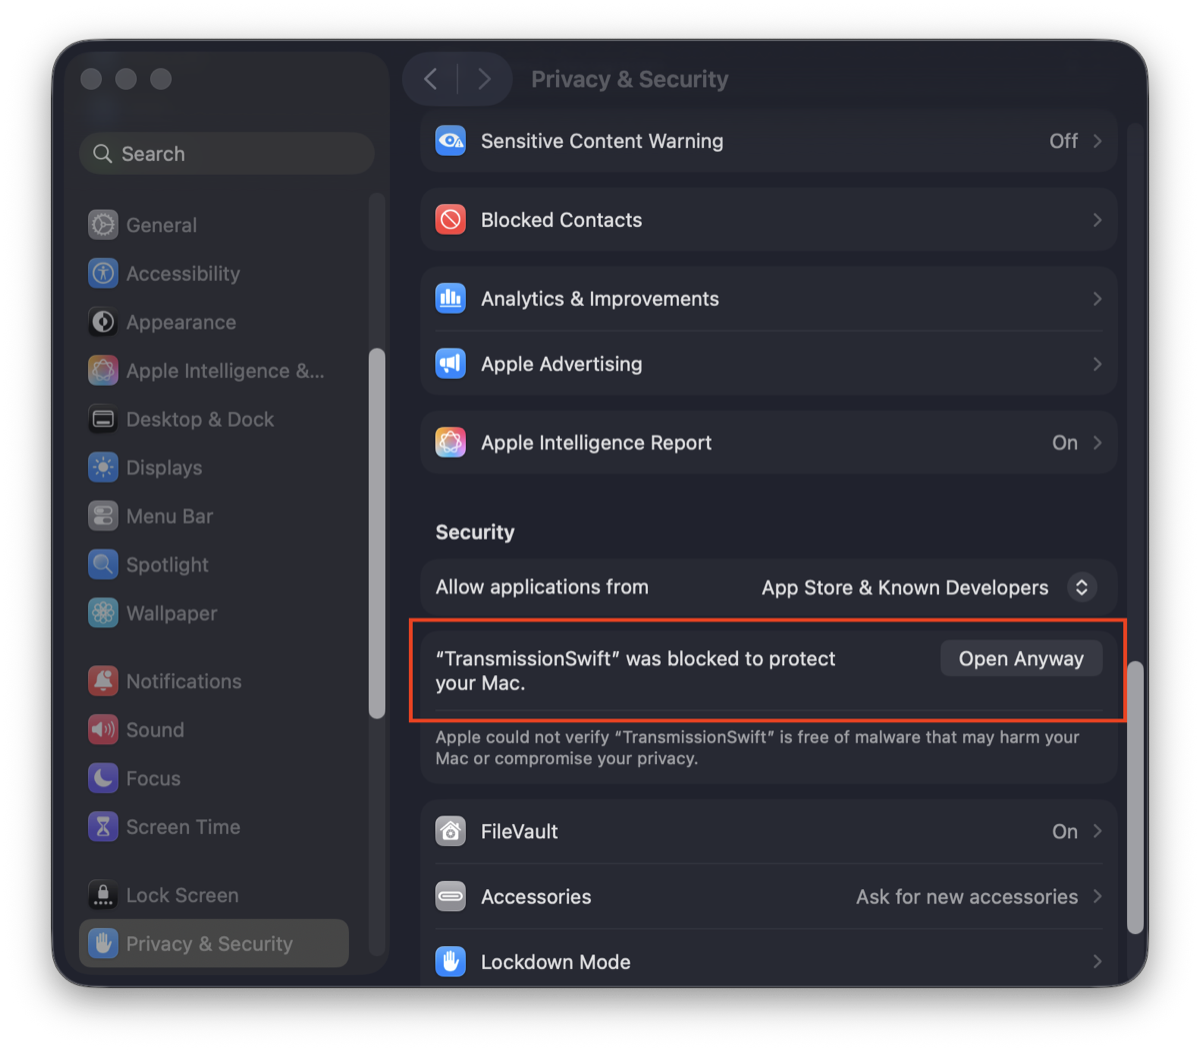
Task: Click the Sound speaker icon
Action: tap(103, 730)
